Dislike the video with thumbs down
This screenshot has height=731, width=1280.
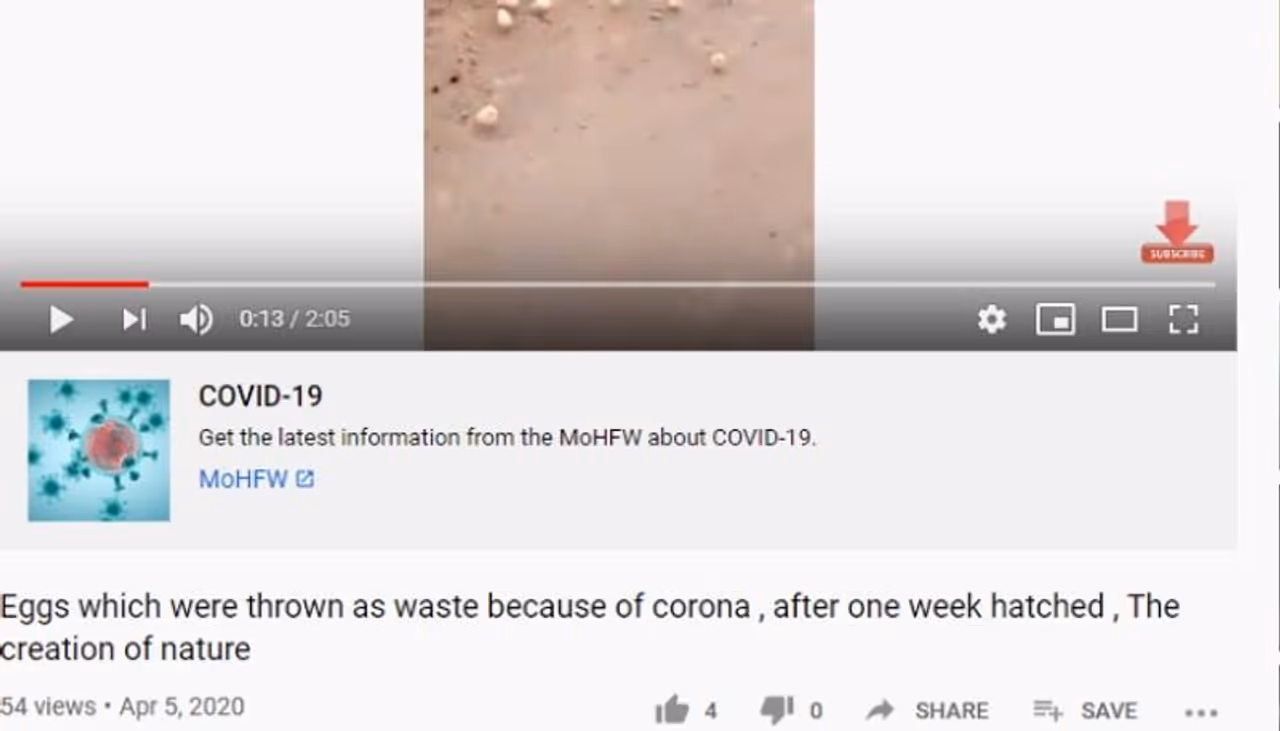click(777, 710)
